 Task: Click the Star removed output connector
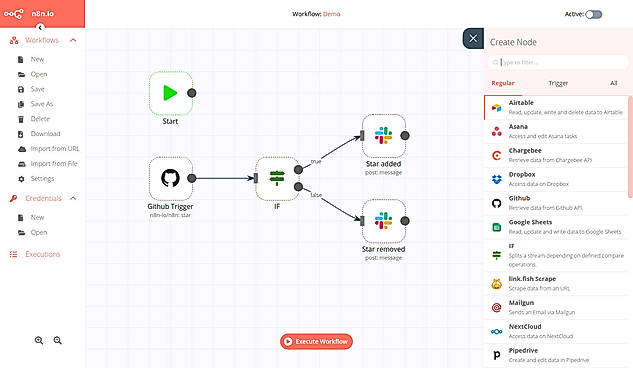(x=405, y=221)
